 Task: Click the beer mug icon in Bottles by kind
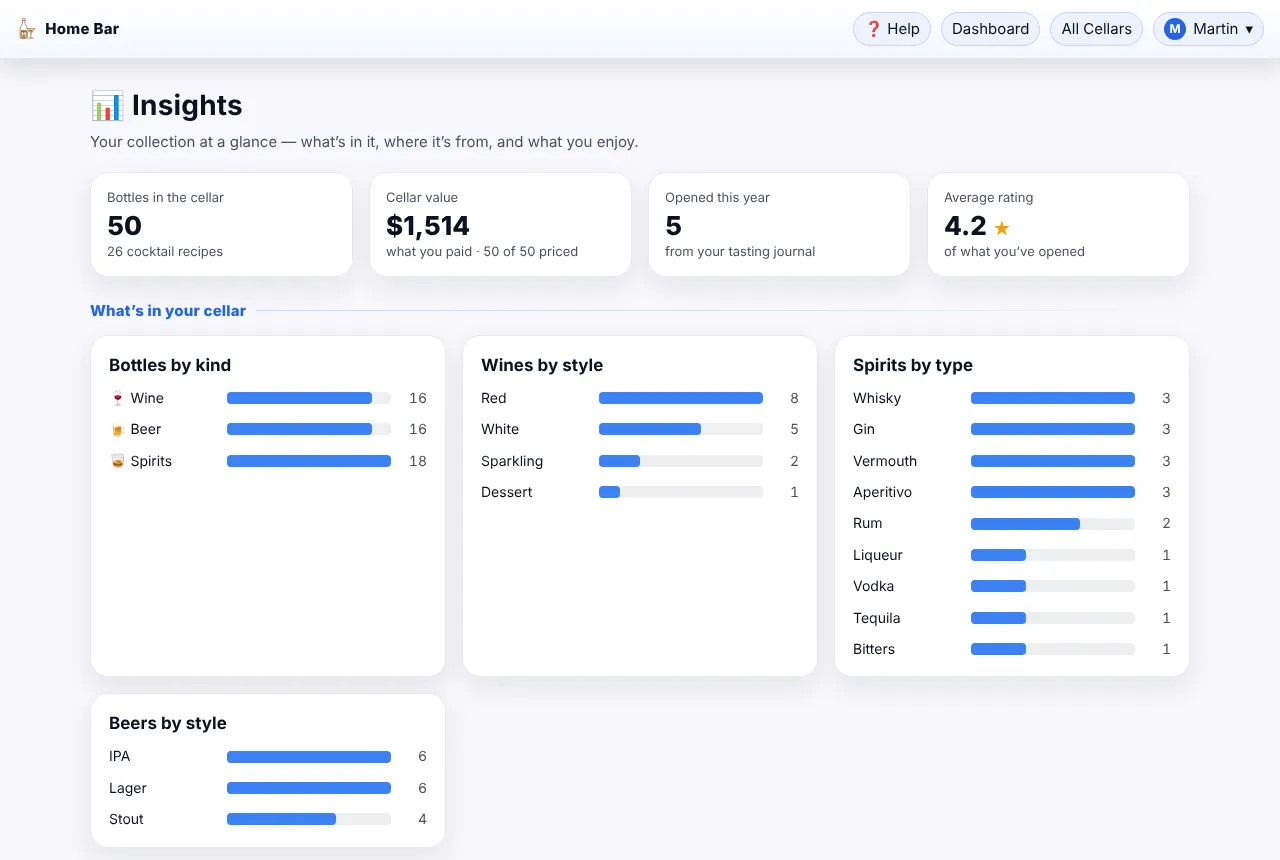click(118, 429)
